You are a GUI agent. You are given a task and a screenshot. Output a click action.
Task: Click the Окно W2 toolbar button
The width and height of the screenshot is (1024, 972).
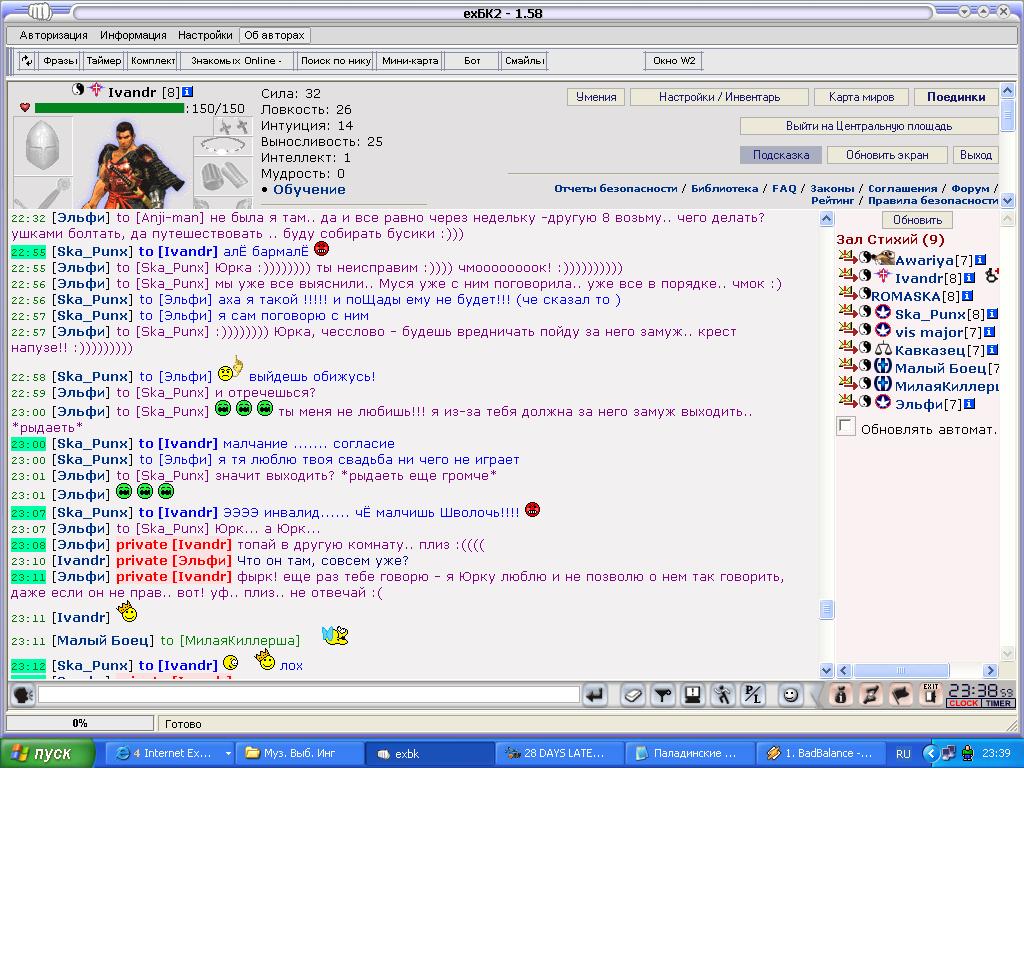click(x=674, y=61)
